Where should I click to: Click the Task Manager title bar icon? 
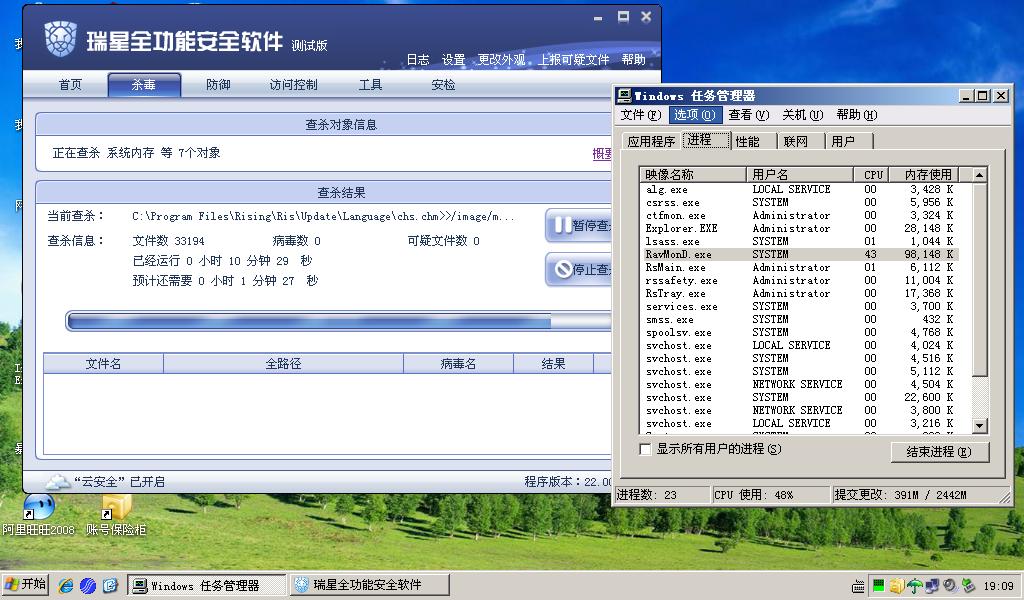(x=624, y=96)
